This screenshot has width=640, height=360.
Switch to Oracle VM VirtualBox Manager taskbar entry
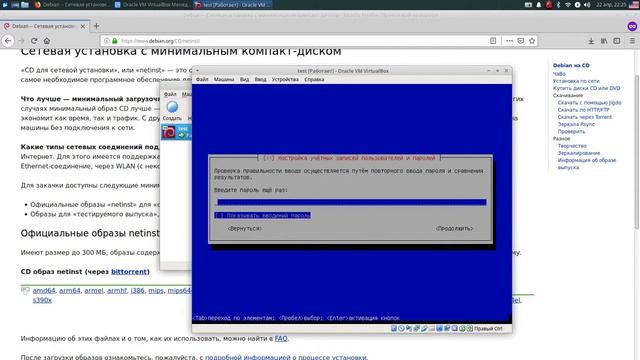pos(152,5)
